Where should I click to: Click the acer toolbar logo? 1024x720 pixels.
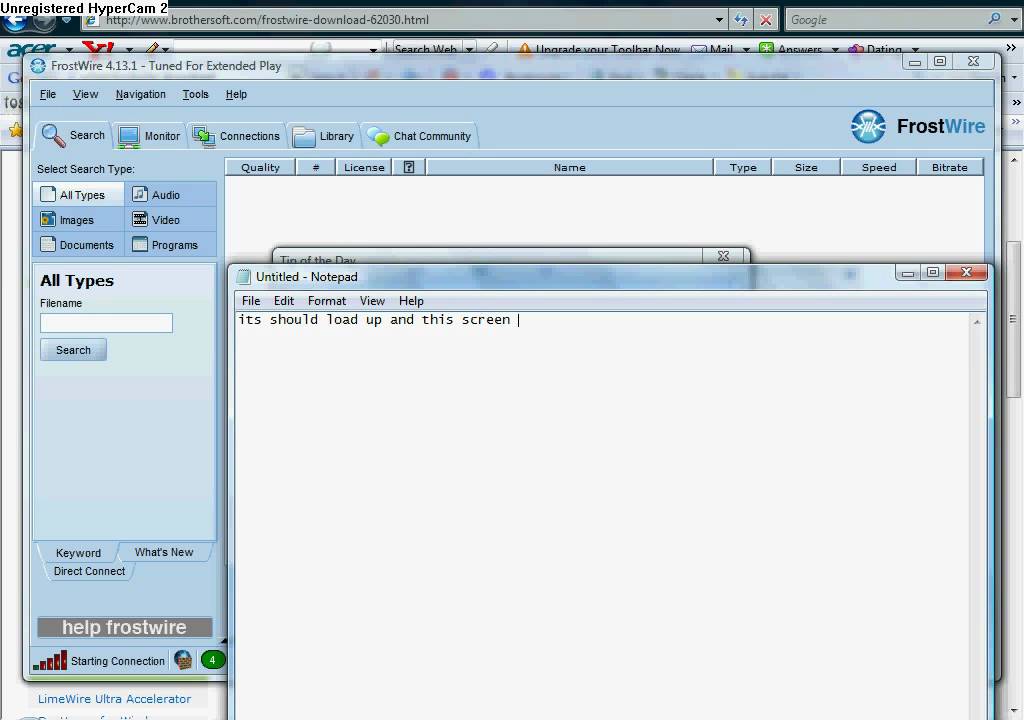31,50
